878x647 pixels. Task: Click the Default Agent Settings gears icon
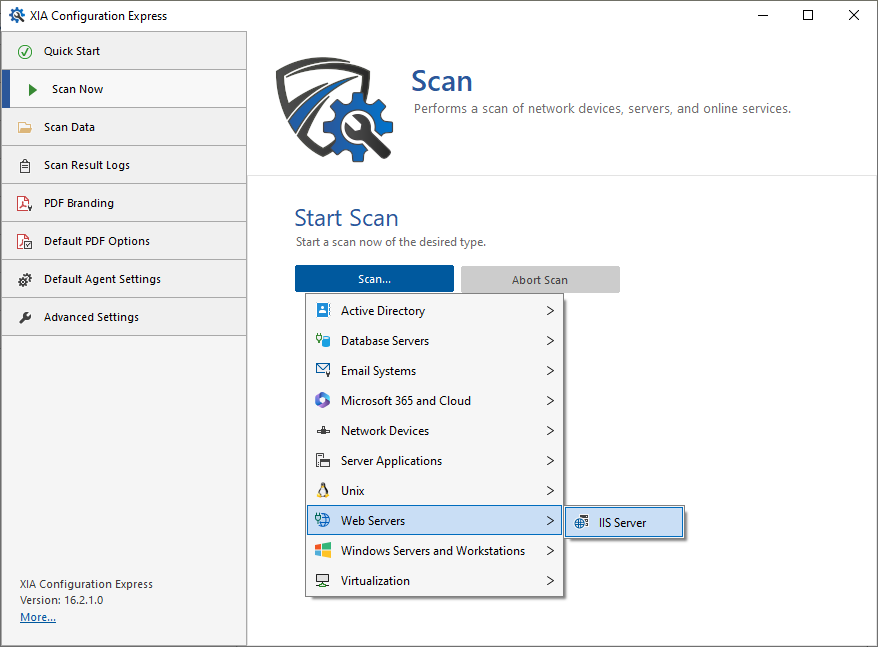tap(25, 280)
